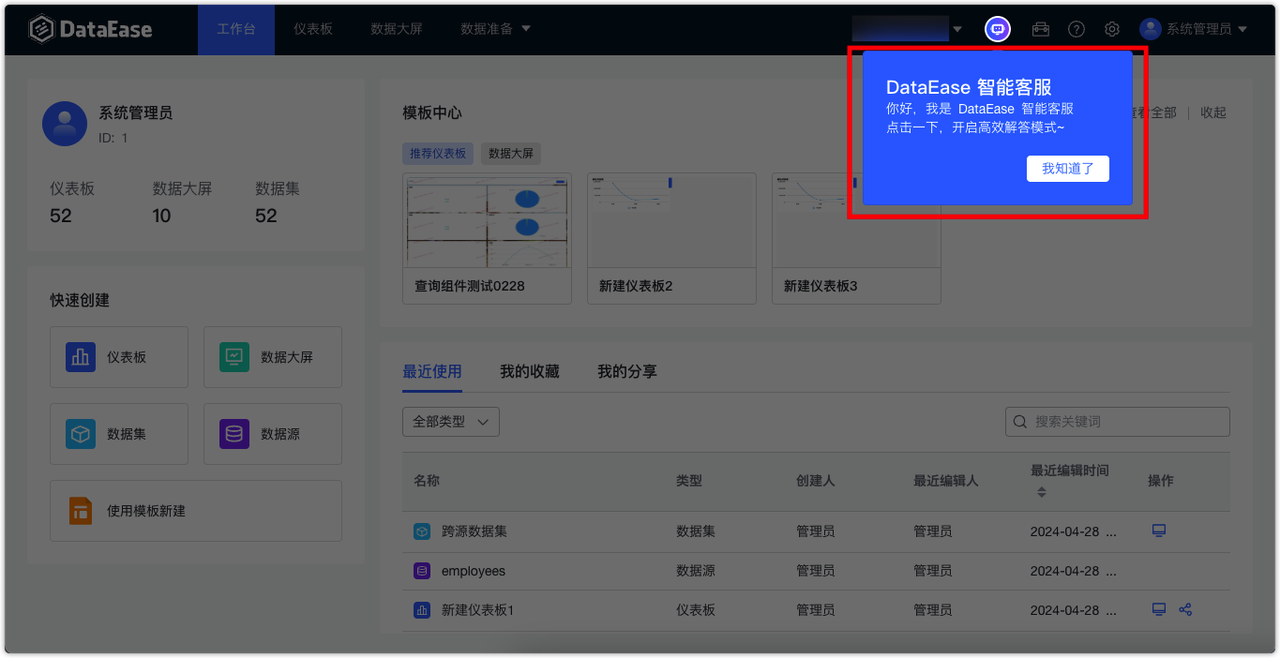
Task: Open the DataEase intelligent customer service assistant
Action: pyautogui.click(x=997, y=29)
